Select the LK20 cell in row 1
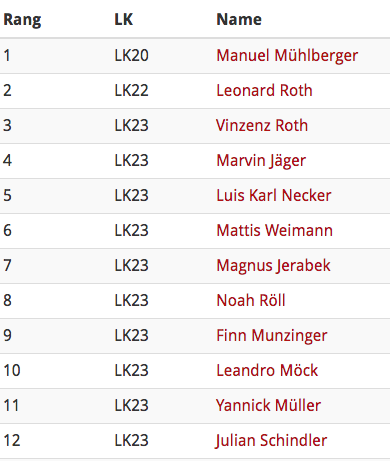Screen dimensions: 390x461 pyautogui.click(x=131, y=55)
